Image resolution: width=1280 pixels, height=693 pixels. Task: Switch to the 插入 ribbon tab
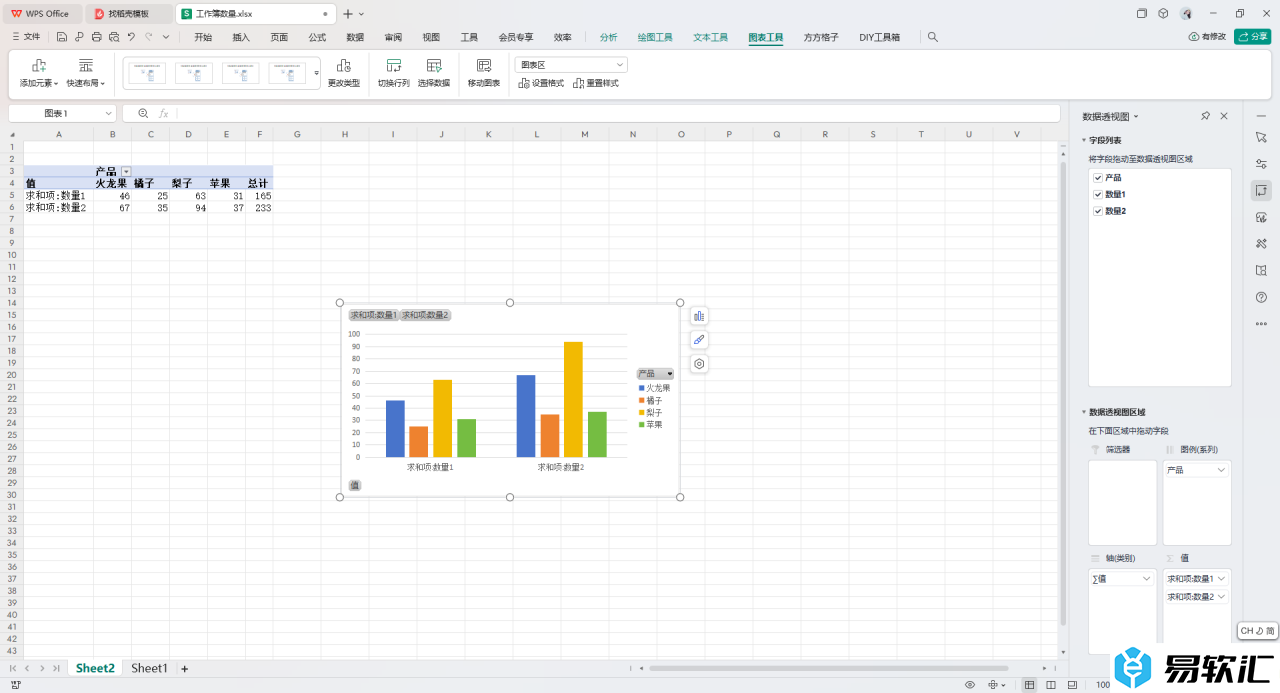pos(241,37)
